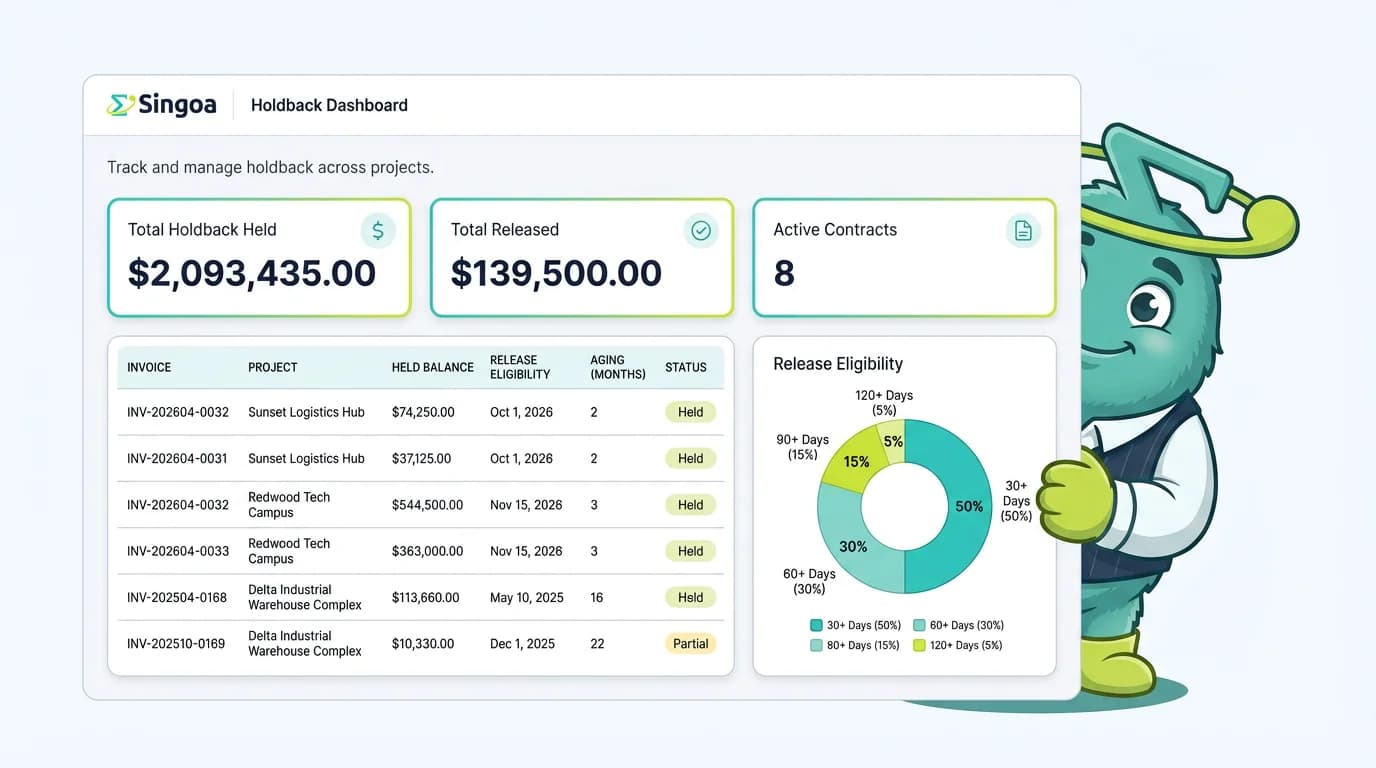Click the checkmark icon on Total Released card
This screenshot has width=1376, height=768.
click(701, 231)
